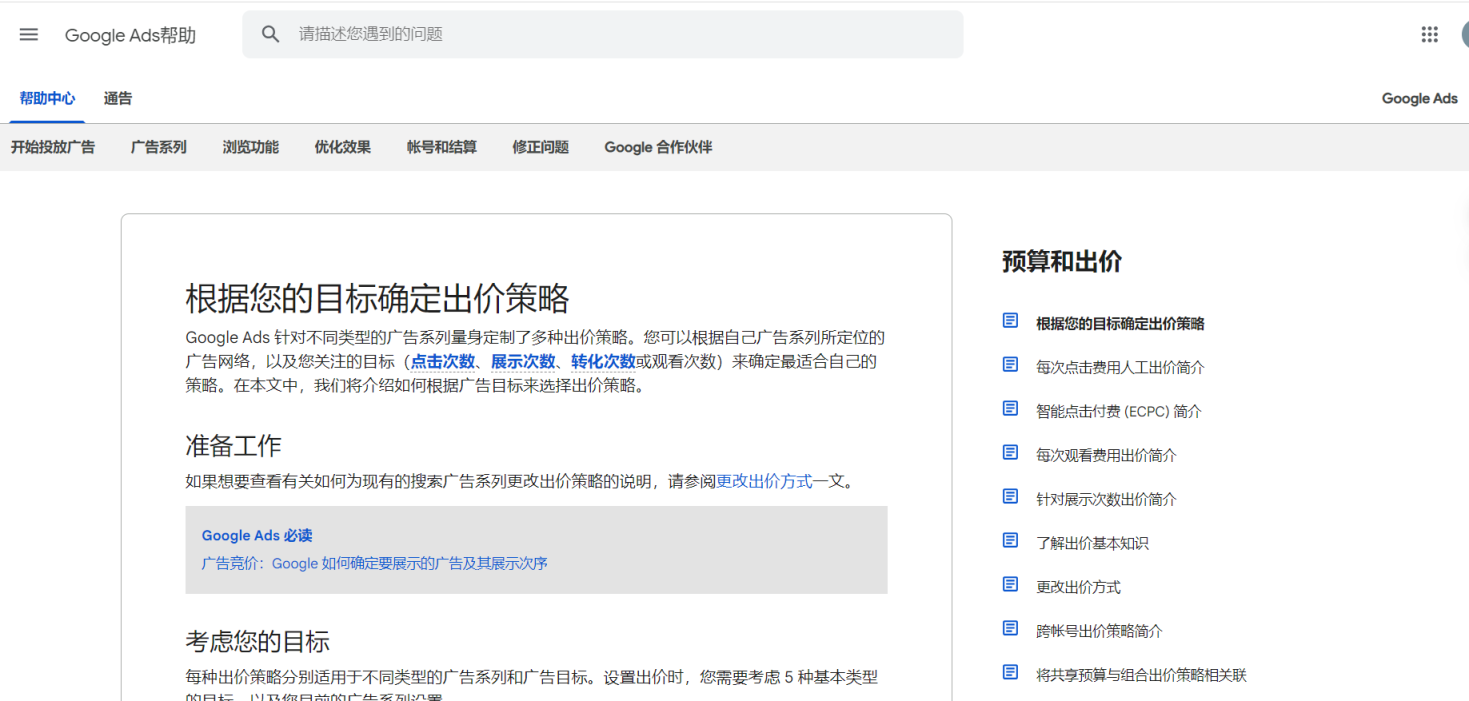Open the 广告系列 navigation category

coord(158,146)
